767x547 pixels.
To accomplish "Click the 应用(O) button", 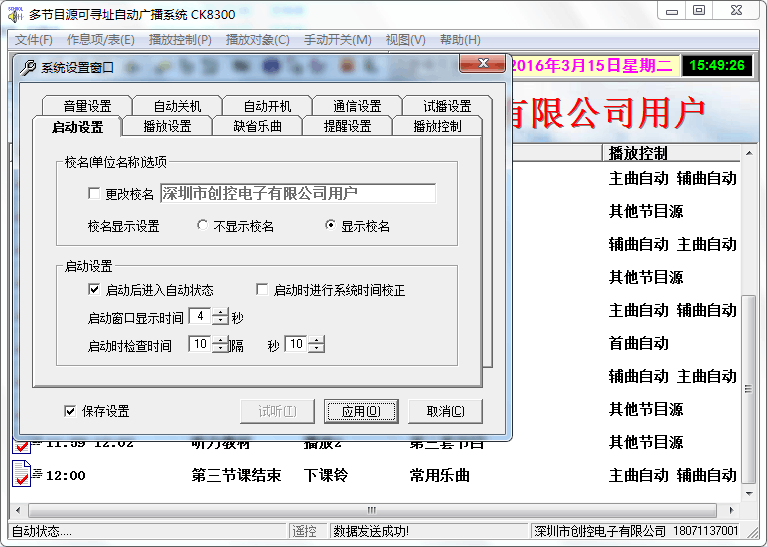I will (x=361, y=411).
